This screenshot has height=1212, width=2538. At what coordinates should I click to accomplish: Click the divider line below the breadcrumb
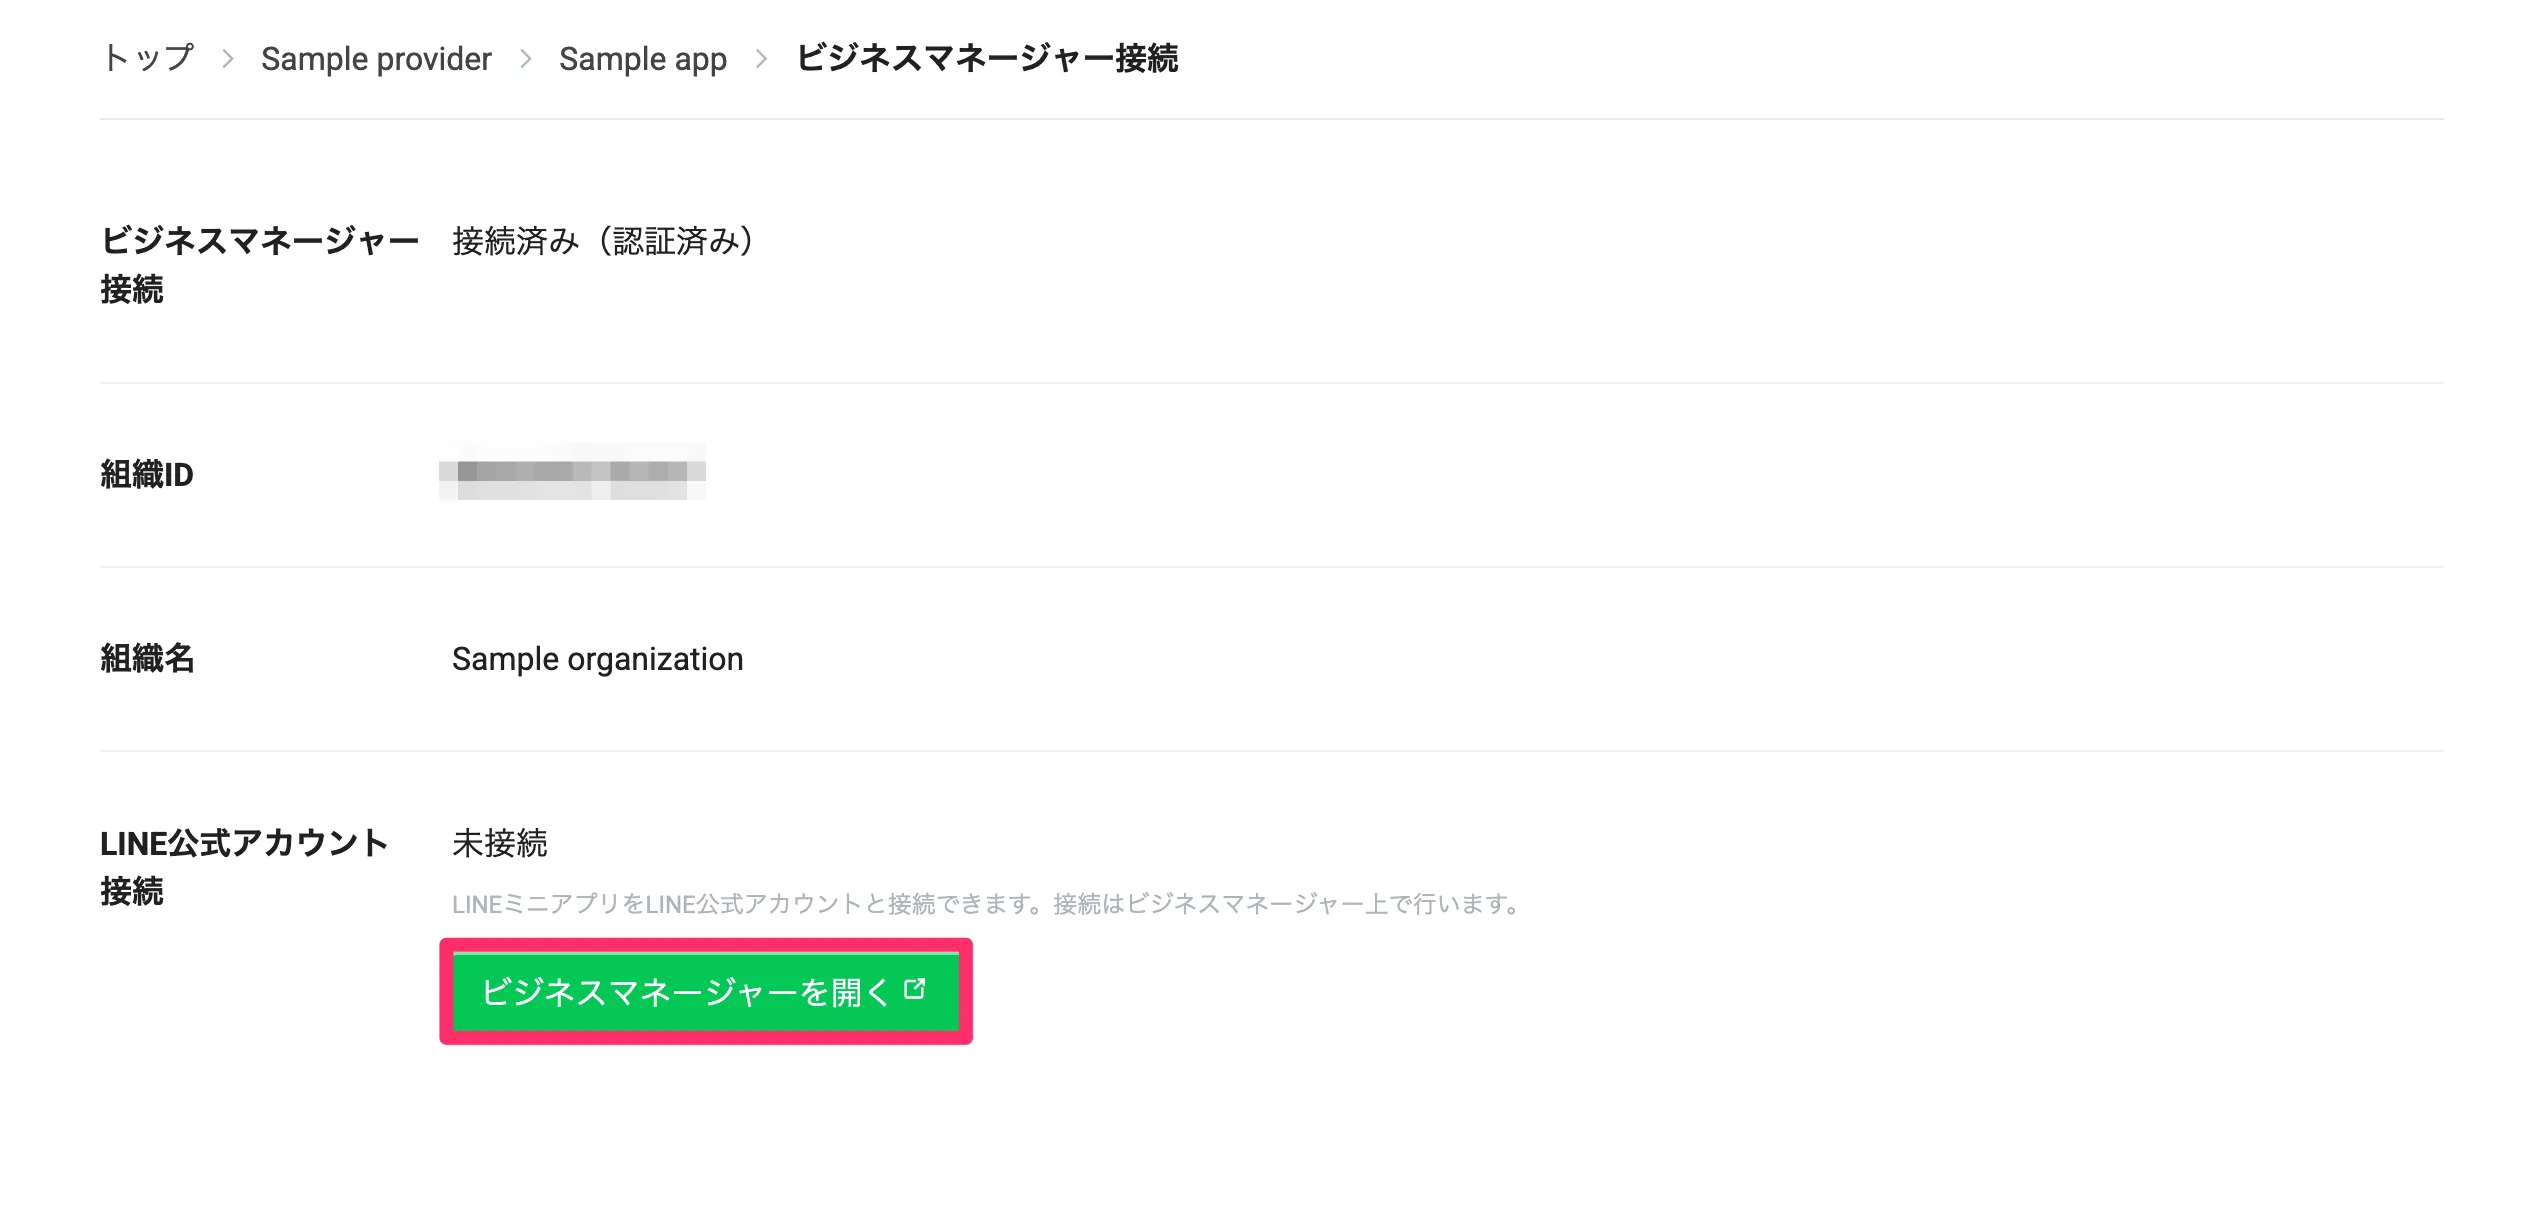click(1271, 119)
